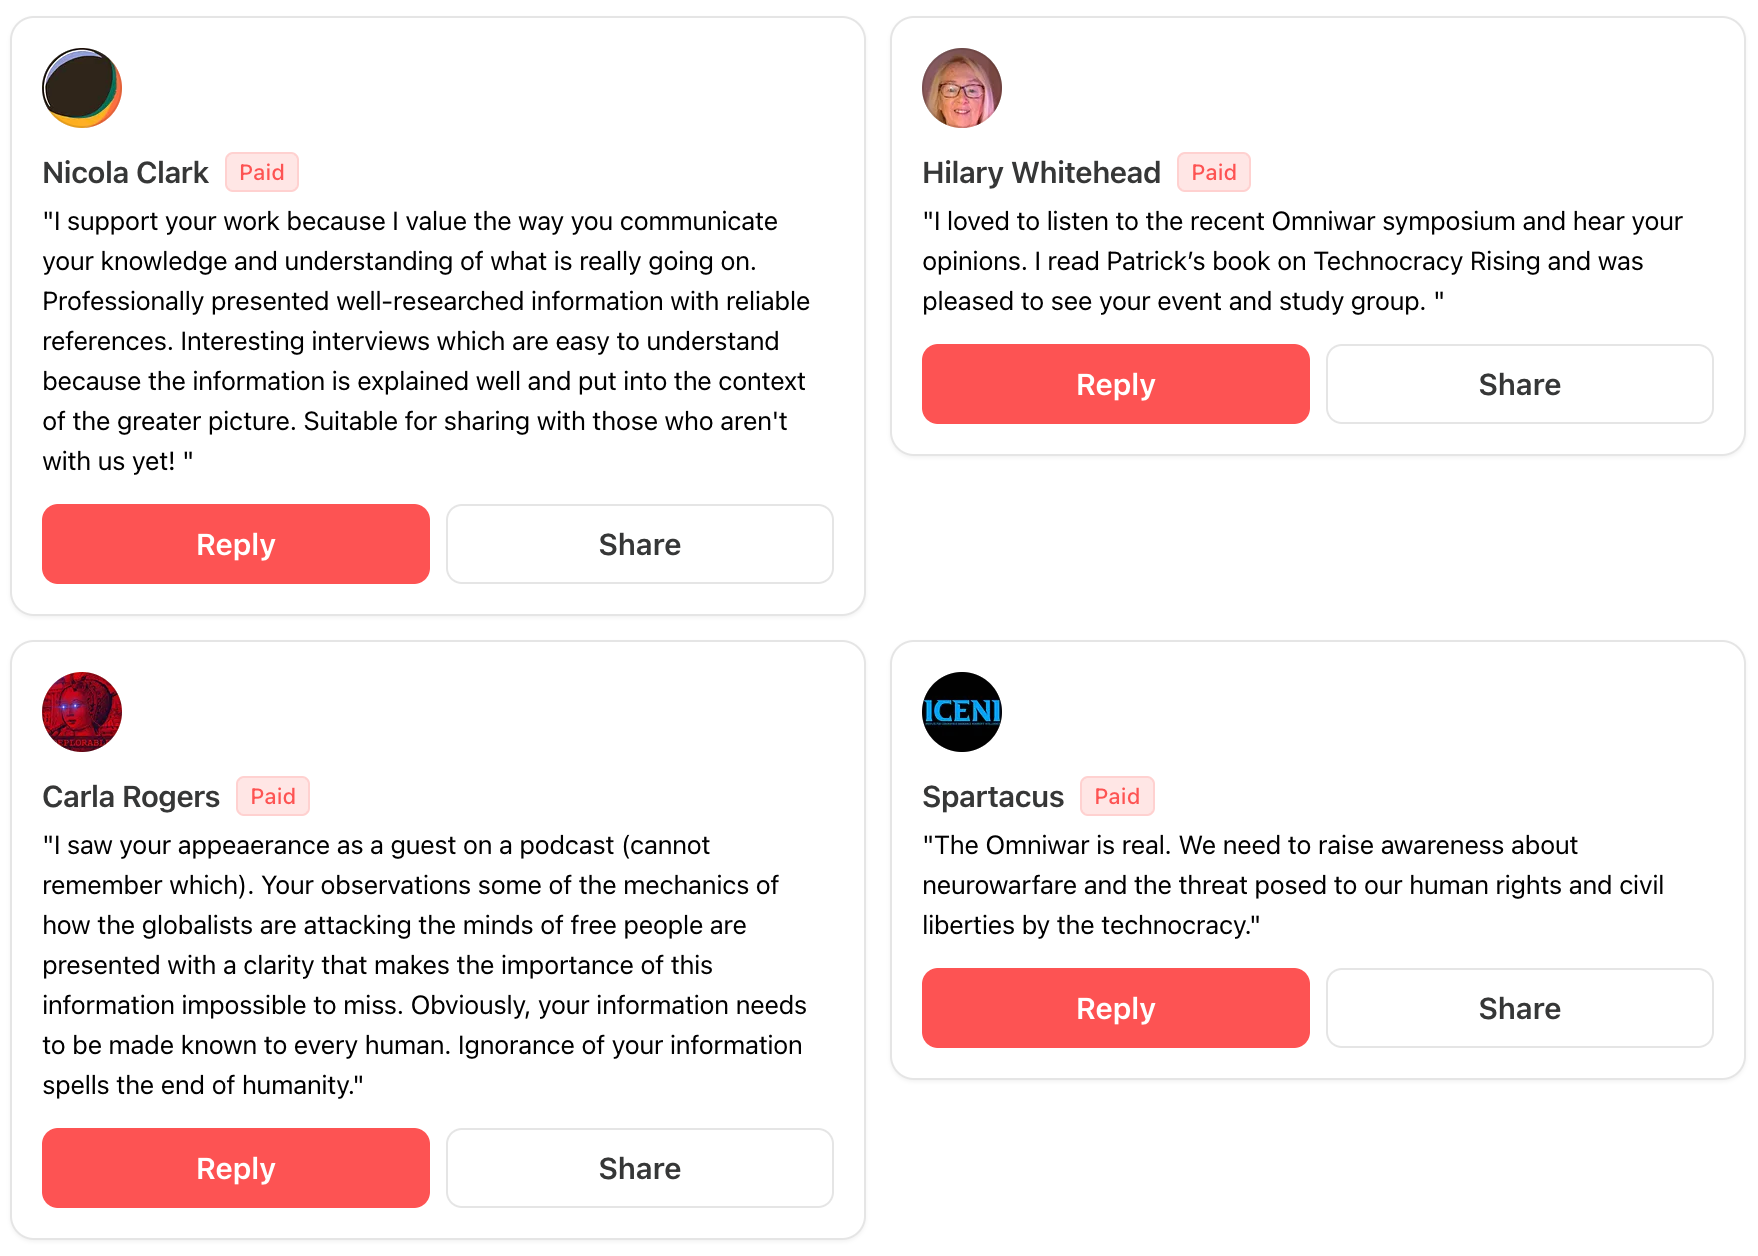Share Nicola Clark's testimonial
The image size is (1758, 1256).
[x=639, y=544]
